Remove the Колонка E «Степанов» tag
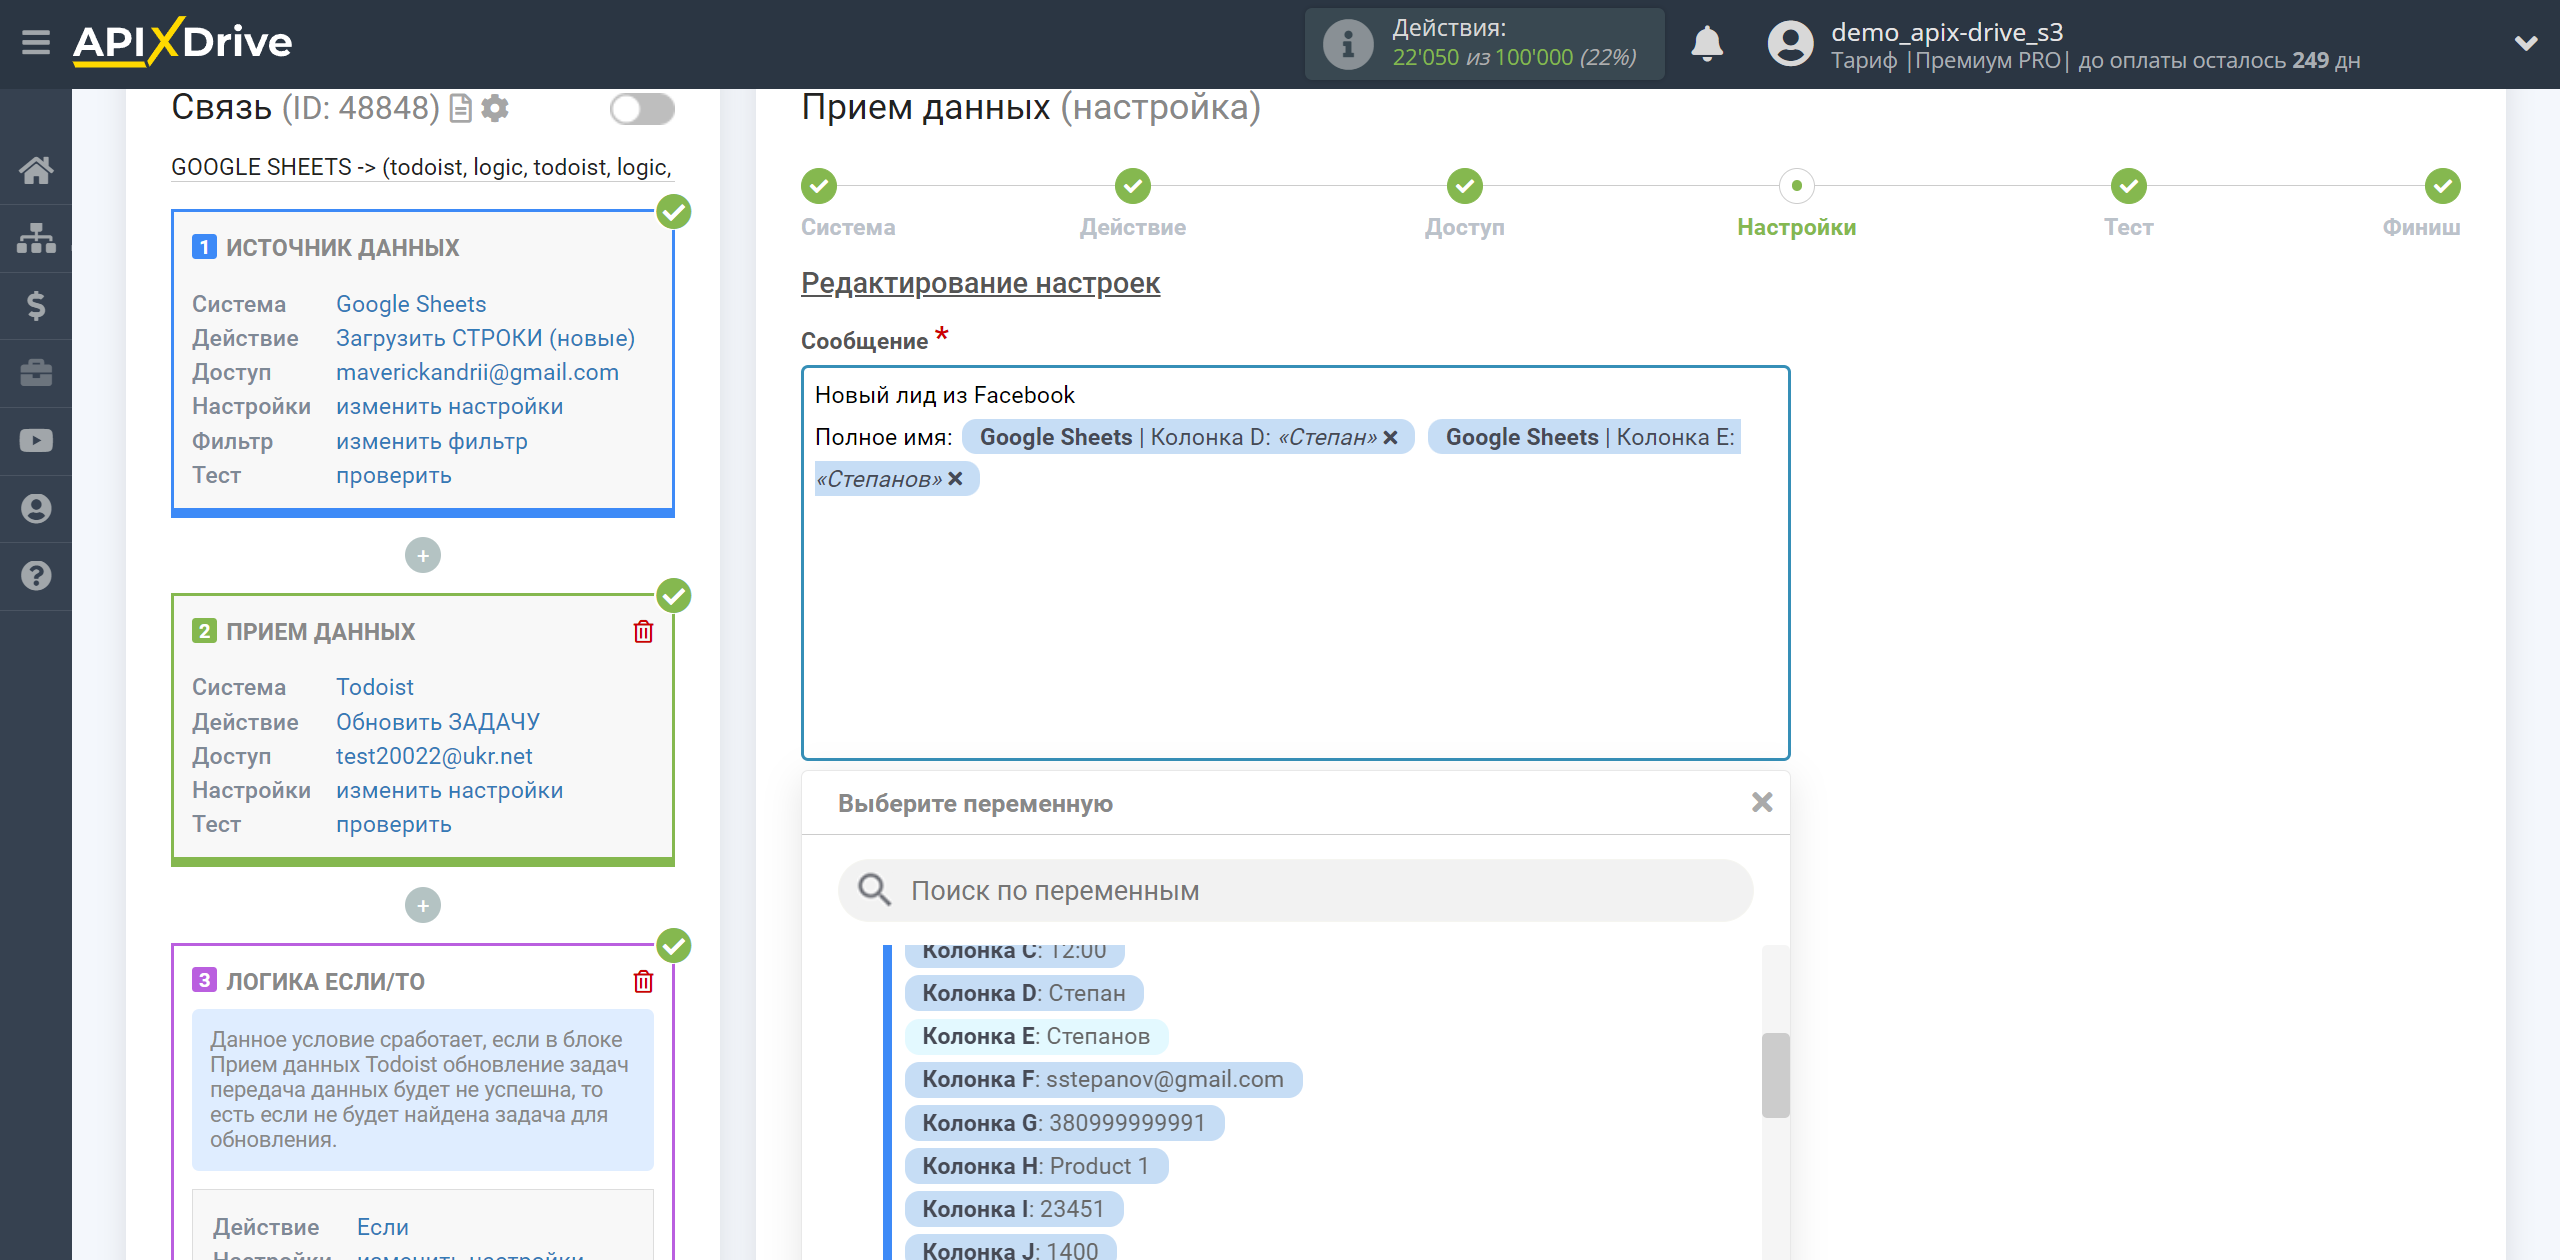Viewport: 2560px width, 1260px height. [955, 479]
